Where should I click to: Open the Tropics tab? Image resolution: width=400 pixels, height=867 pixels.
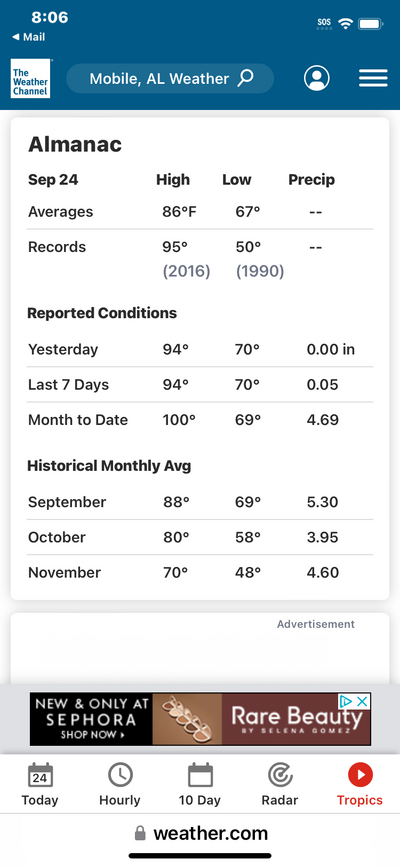click(360, 784)
